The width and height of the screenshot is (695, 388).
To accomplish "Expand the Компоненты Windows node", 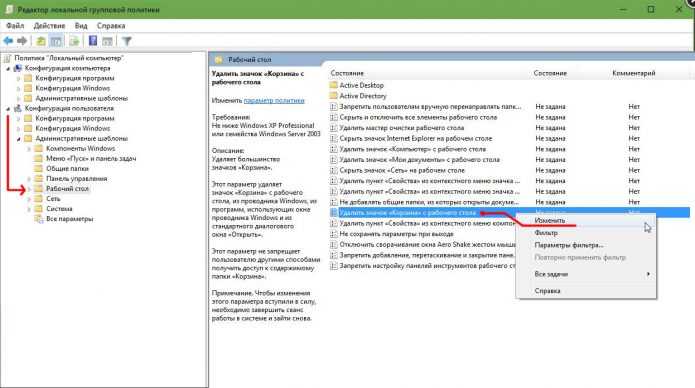I will click(29, 149).
